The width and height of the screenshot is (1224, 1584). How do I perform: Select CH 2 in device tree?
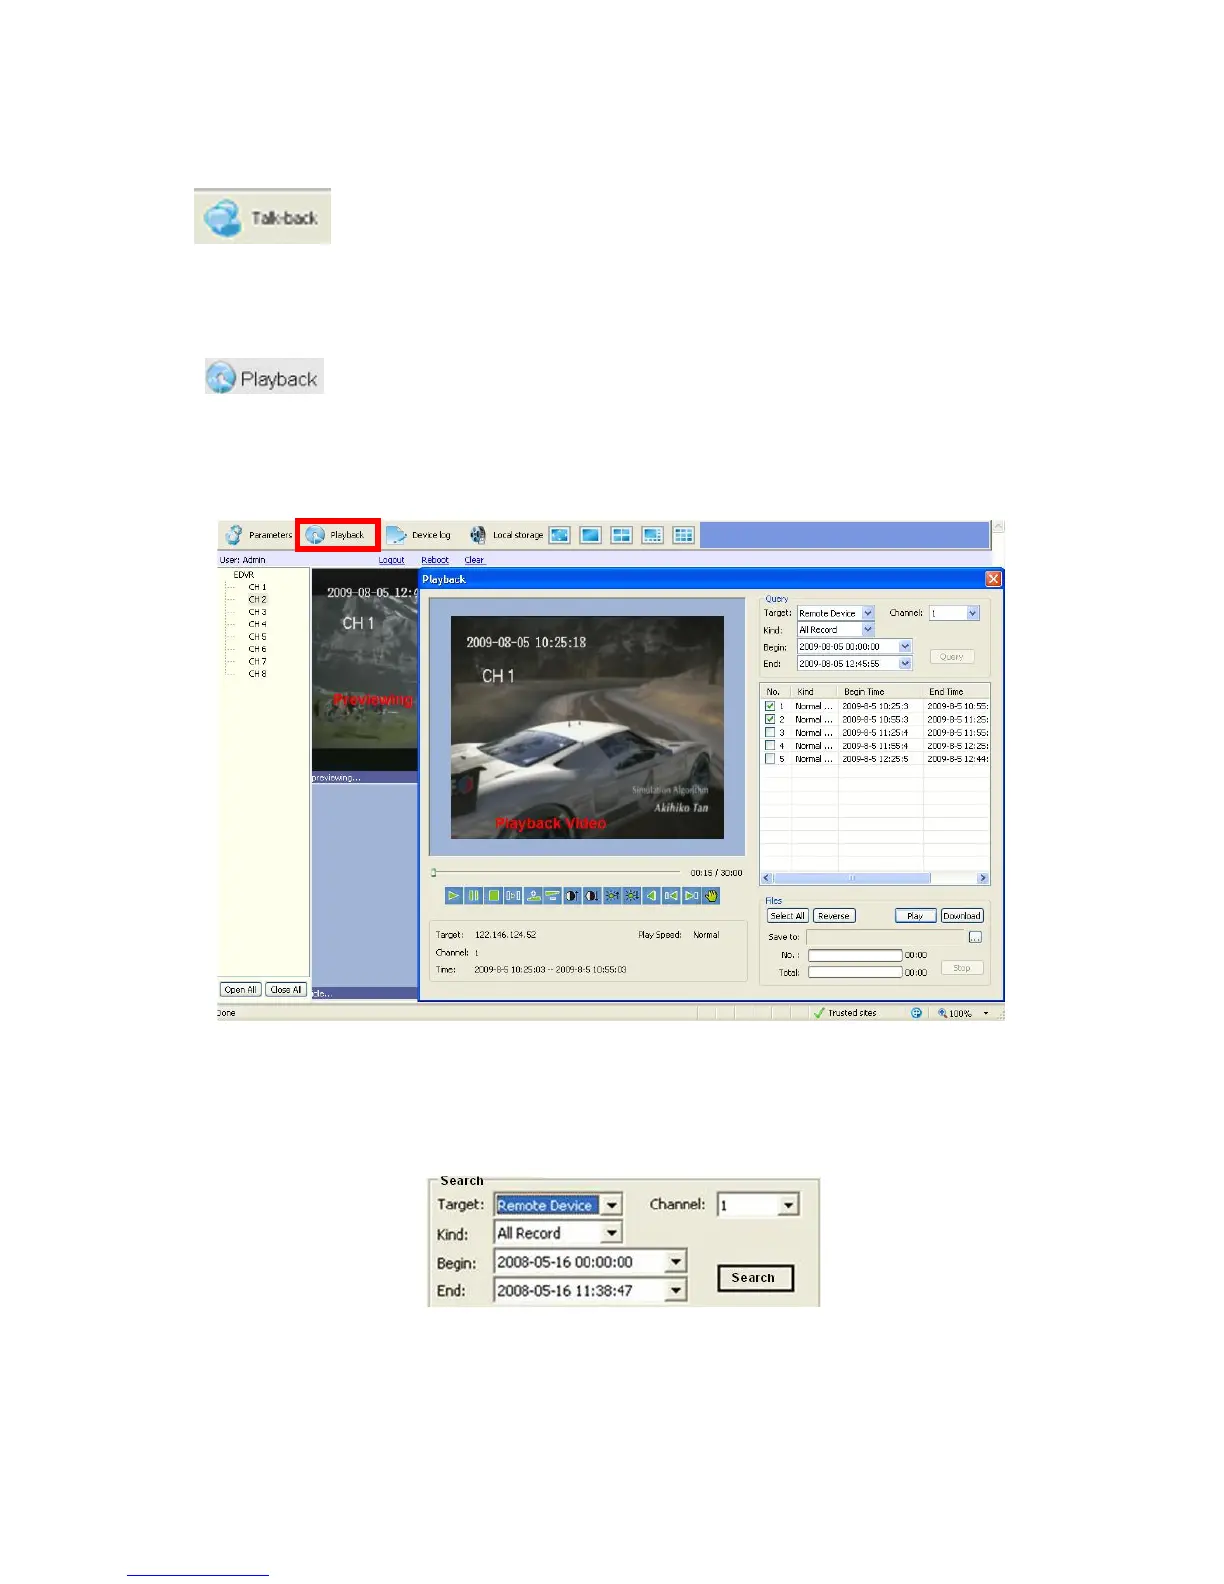coord(257,599)
